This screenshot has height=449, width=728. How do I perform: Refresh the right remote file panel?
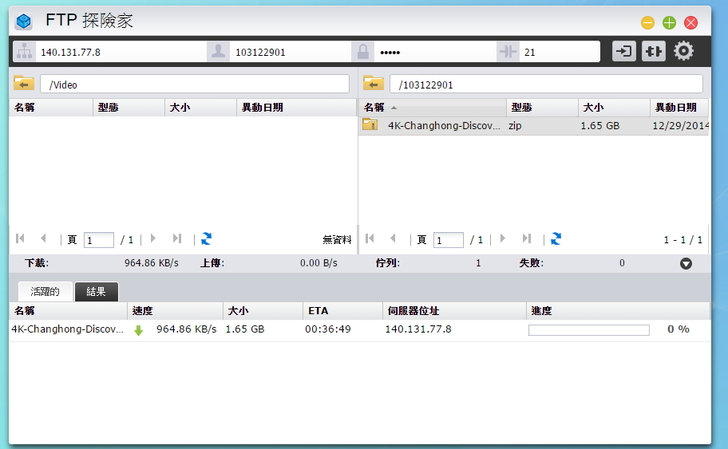point(556,239)
